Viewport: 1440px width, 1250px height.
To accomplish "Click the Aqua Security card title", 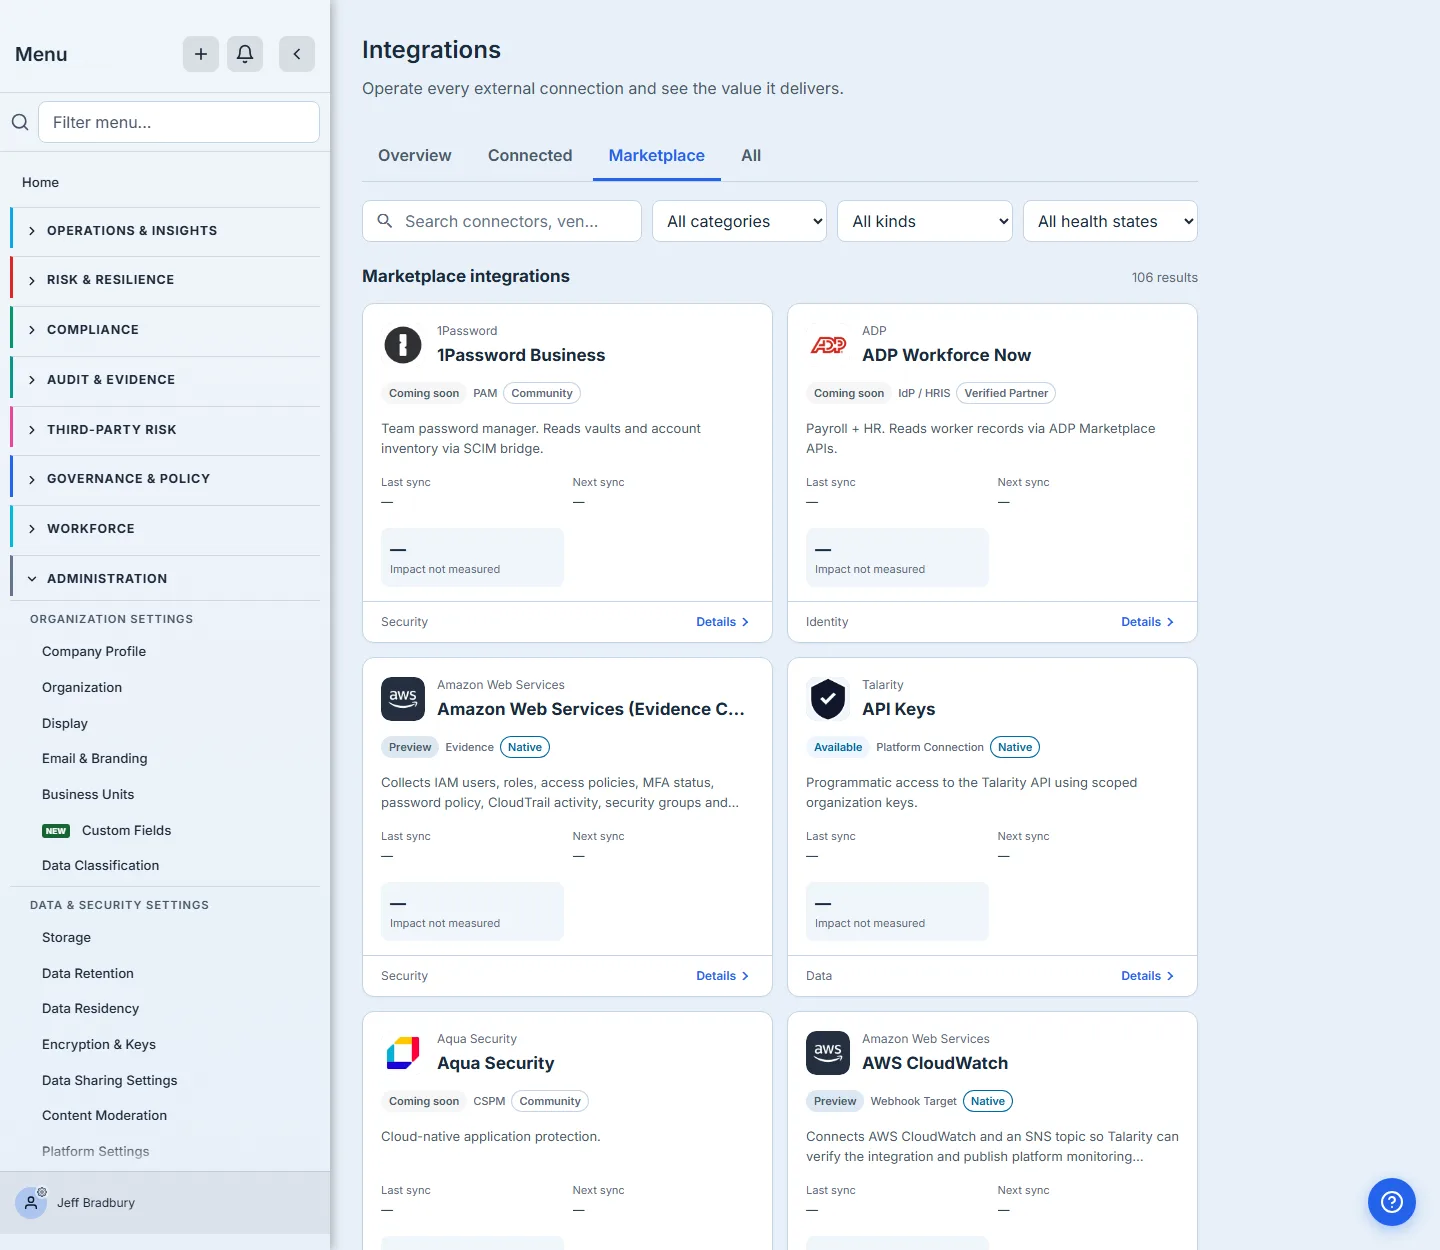I will pos(495,1063).
